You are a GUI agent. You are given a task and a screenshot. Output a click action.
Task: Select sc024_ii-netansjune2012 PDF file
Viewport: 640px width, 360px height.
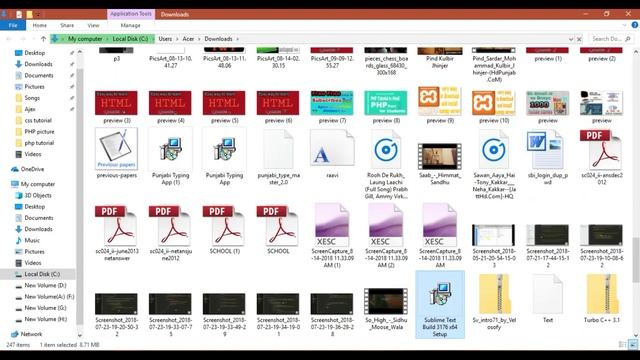170,225
